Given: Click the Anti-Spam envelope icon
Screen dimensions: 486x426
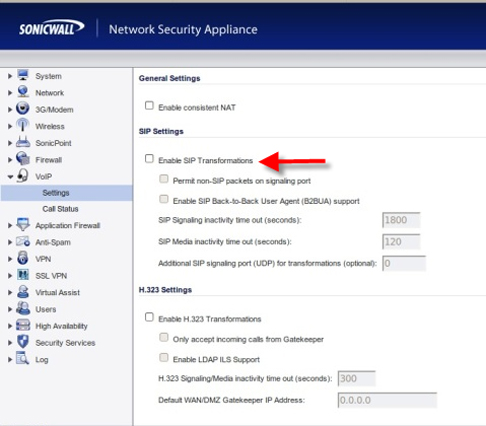Looking at the screenshot, I should (x=23, y=242).
